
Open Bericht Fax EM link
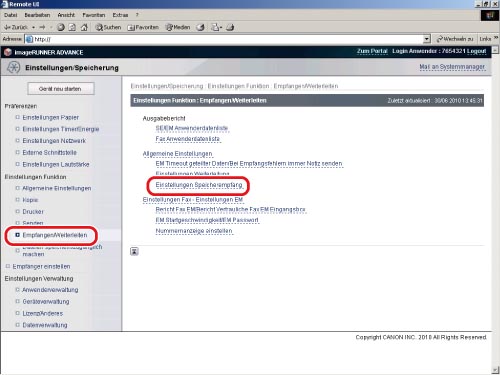pos(230,210)
